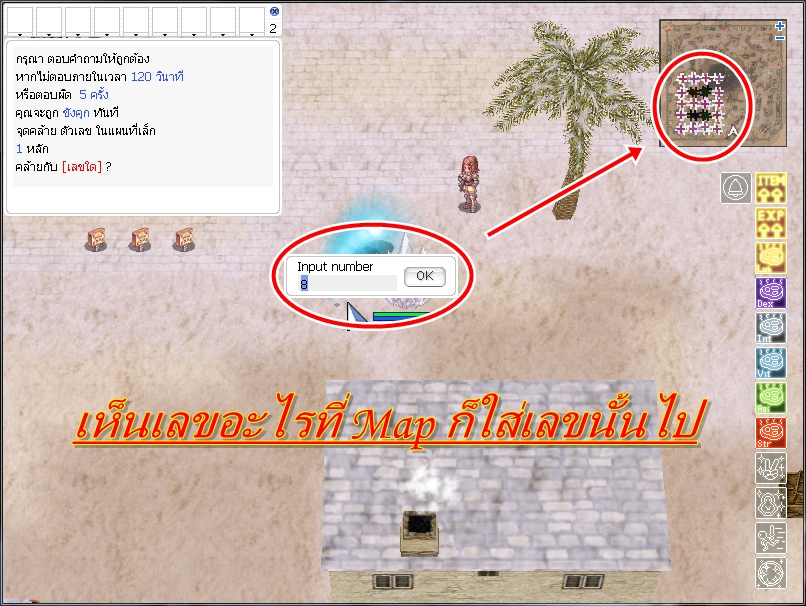Open the eighth hotkey slot's dropdown arrow
The width and height of the screenshot is (806, 606).
click(223, 35)
